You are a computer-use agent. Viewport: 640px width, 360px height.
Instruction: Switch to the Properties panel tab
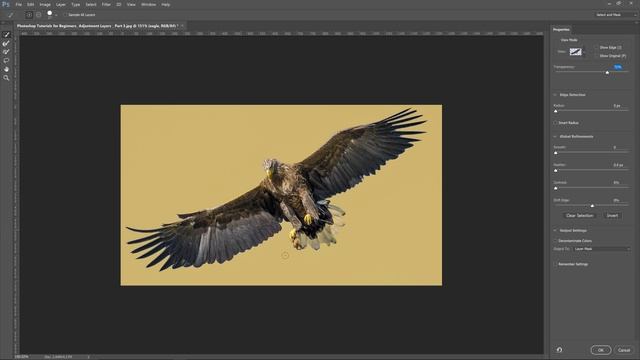[561, 29]
